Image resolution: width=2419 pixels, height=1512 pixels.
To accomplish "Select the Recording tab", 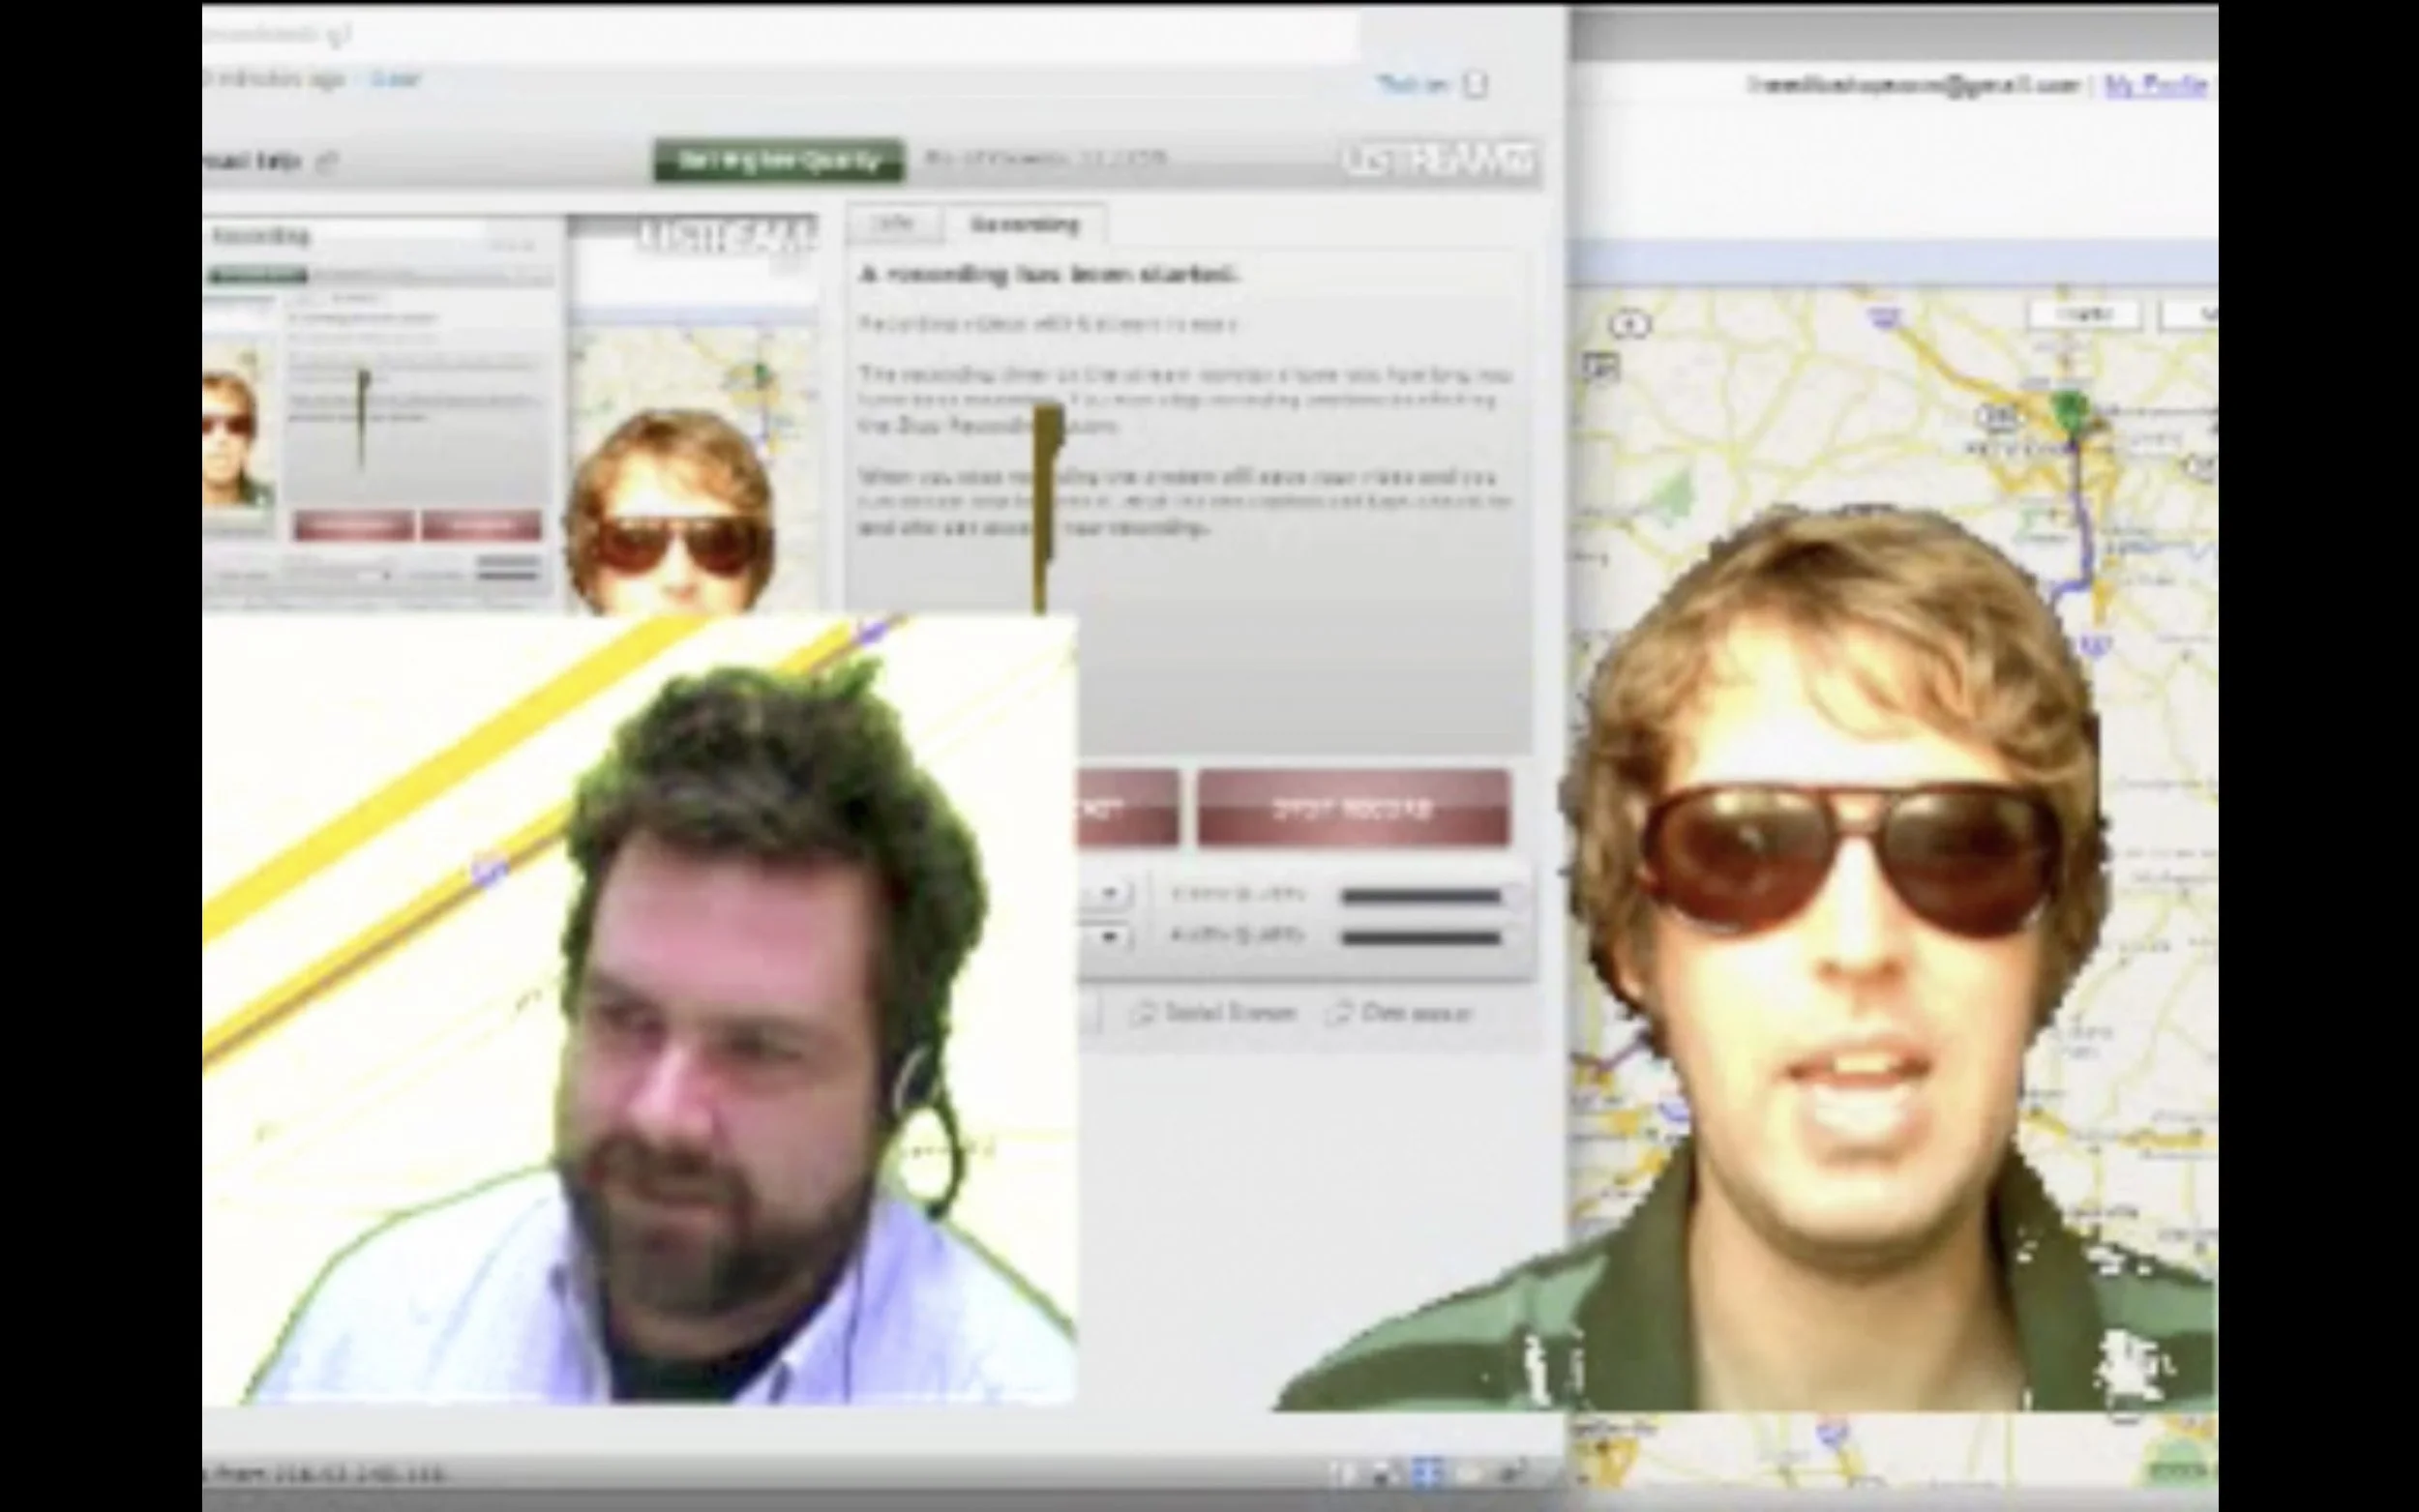I will coord(1024,225).
